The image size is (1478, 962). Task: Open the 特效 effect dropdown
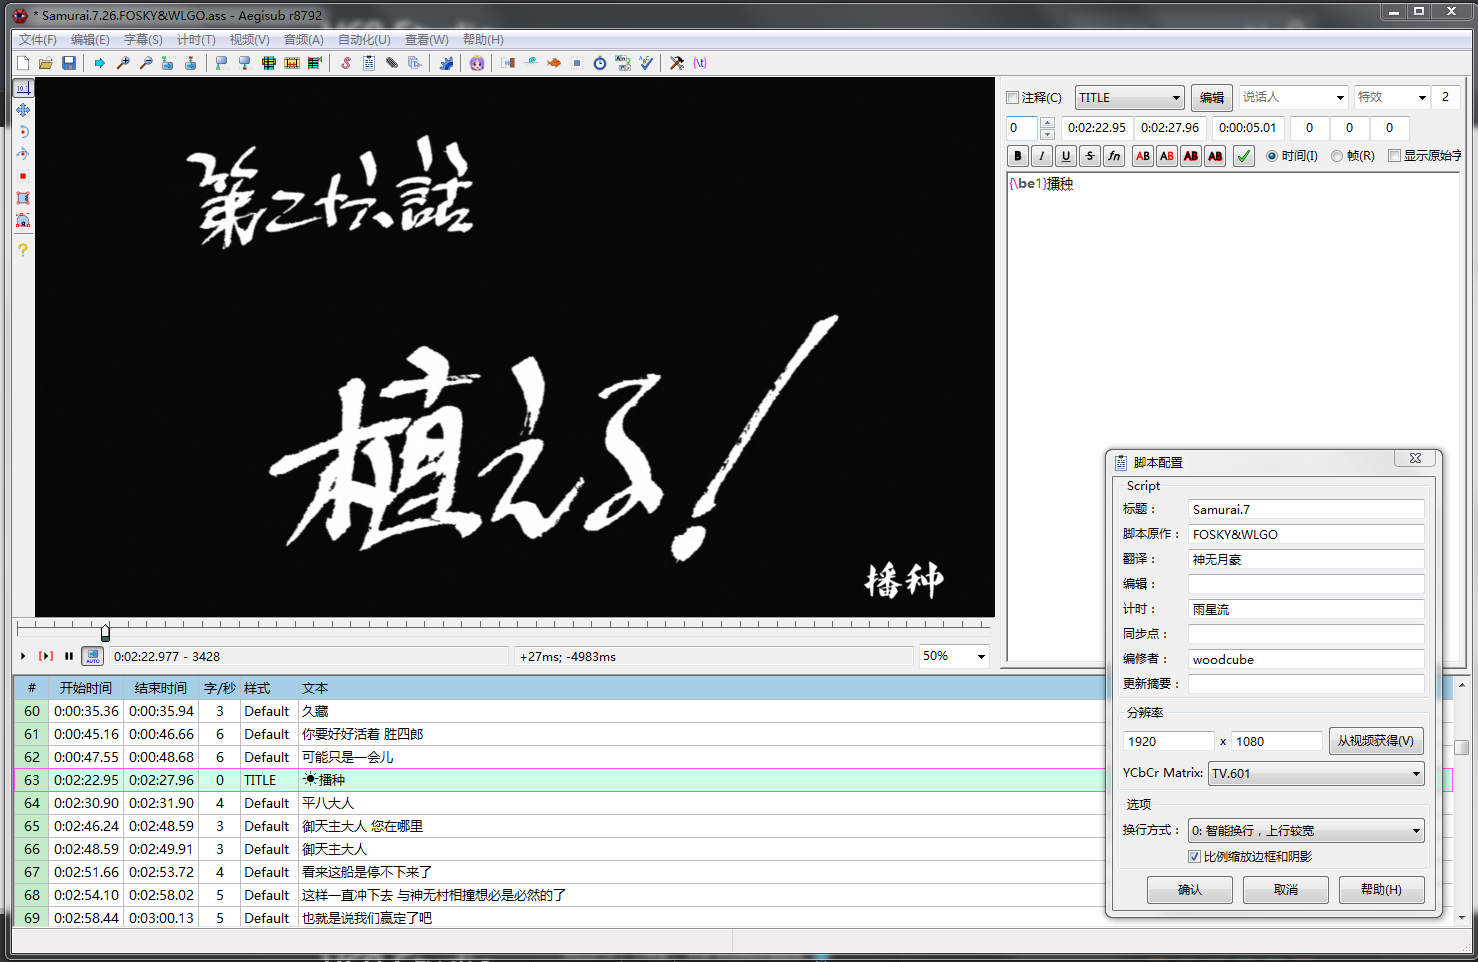[1422, 98]
